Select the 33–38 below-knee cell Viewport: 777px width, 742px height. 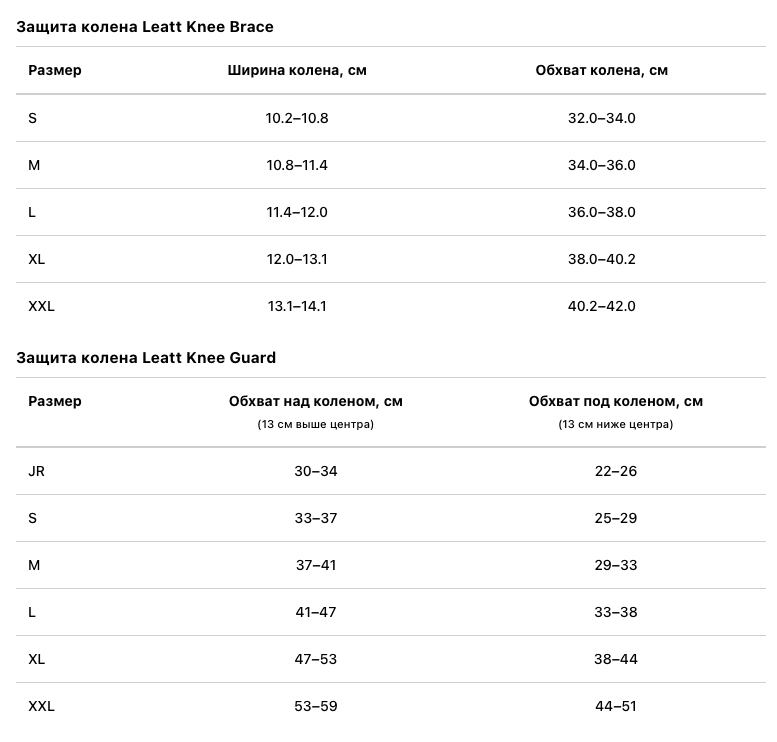[x=615, y=612]
